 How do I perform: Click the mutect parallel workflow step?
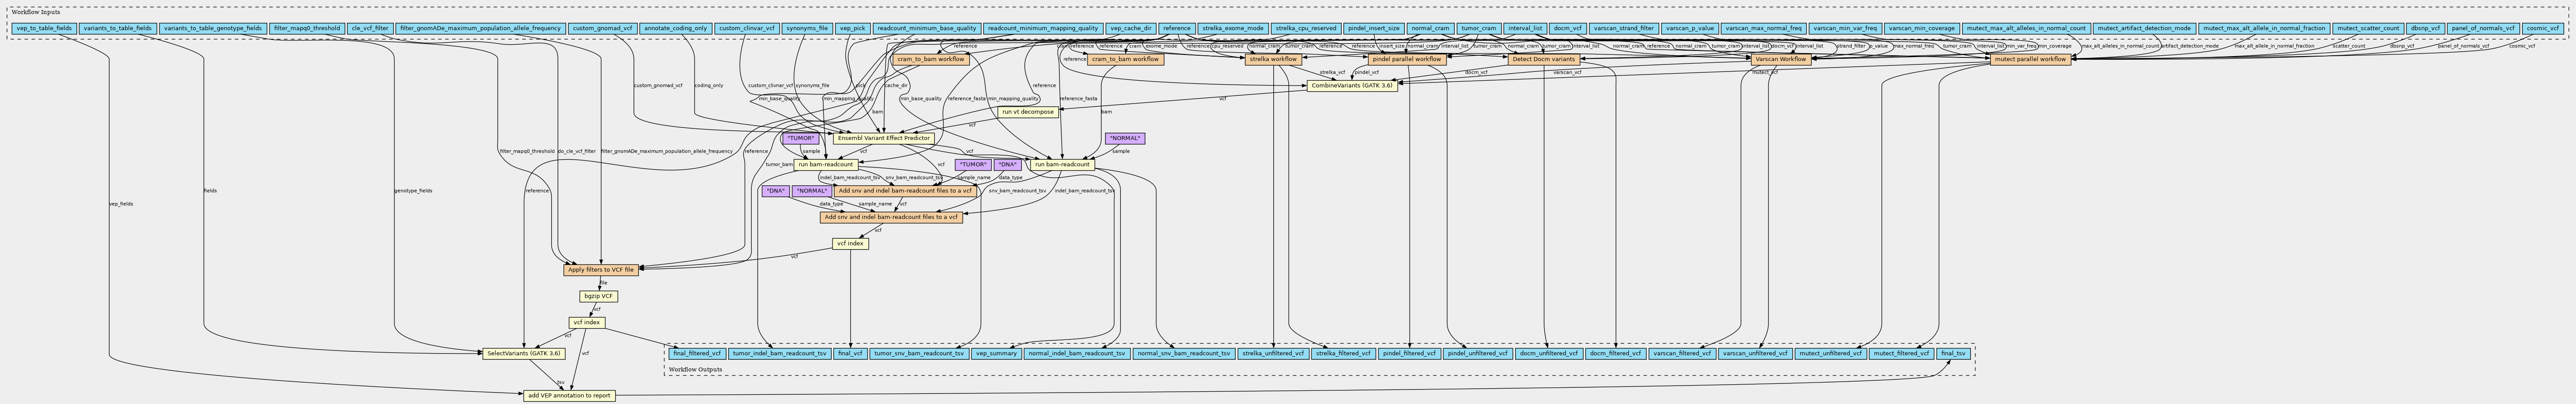pyautogui.click(x=2030, y=59)
